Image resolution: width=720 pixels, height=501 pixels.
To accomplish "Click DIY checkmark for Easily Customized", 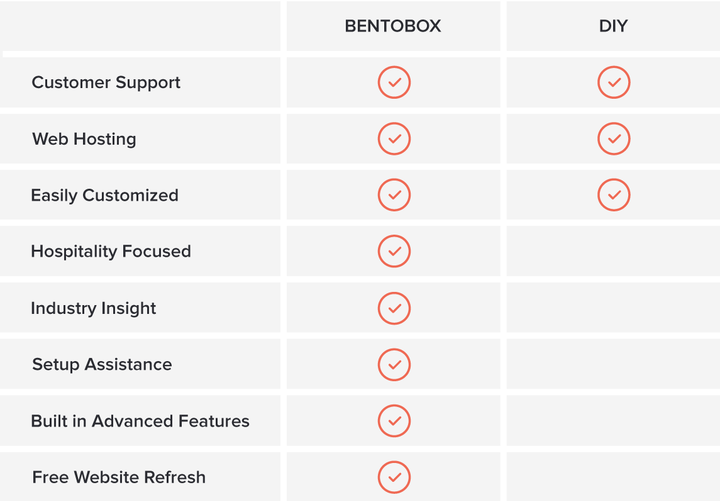I will (x=613, y=195).
